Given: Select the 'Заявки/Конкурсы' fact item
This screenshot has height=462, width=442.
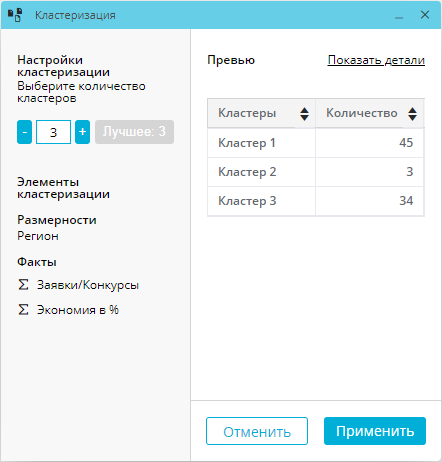Looking at the screenshot, I should (x=88, y=285).
